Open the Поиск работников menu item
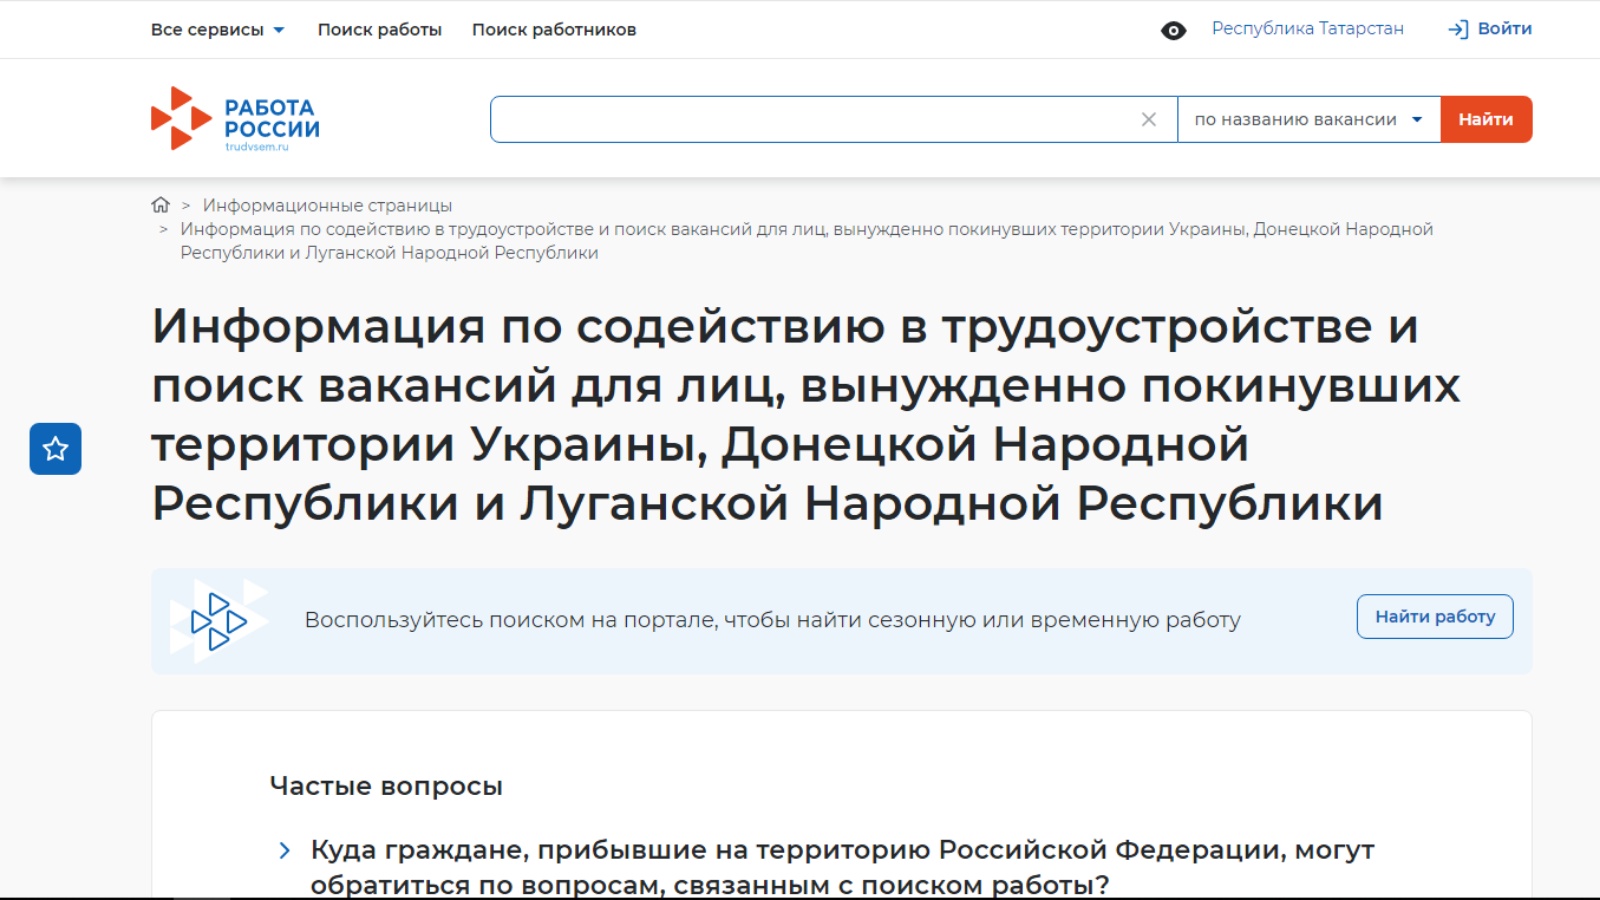 [554, 30]
